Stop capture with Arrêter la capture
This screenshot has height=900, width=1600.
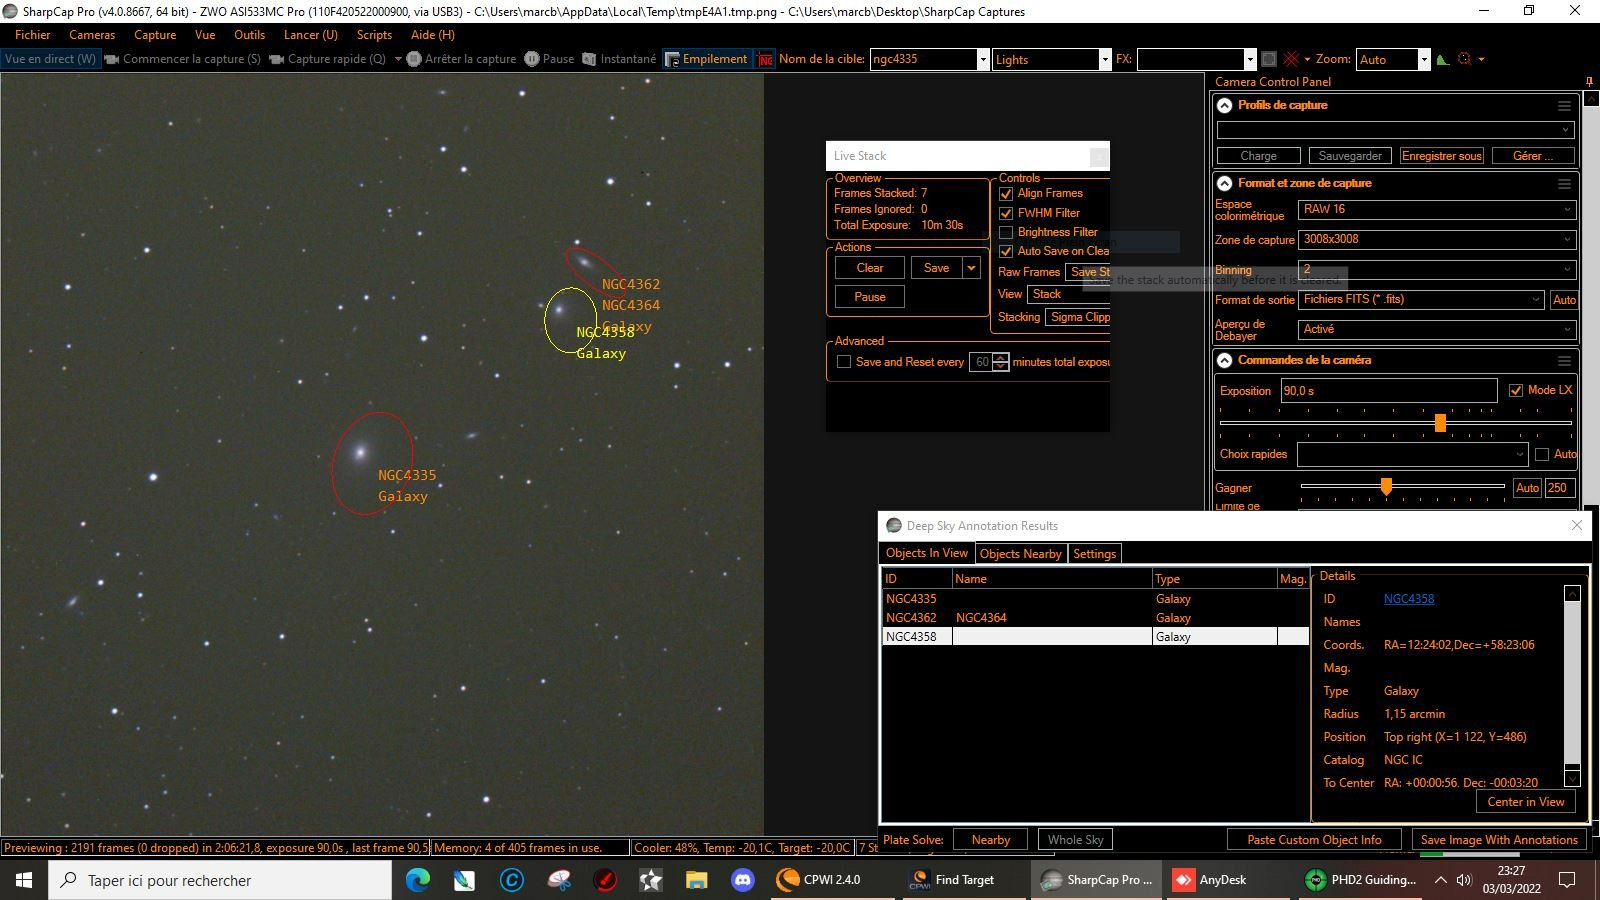[x=462, y=59]
